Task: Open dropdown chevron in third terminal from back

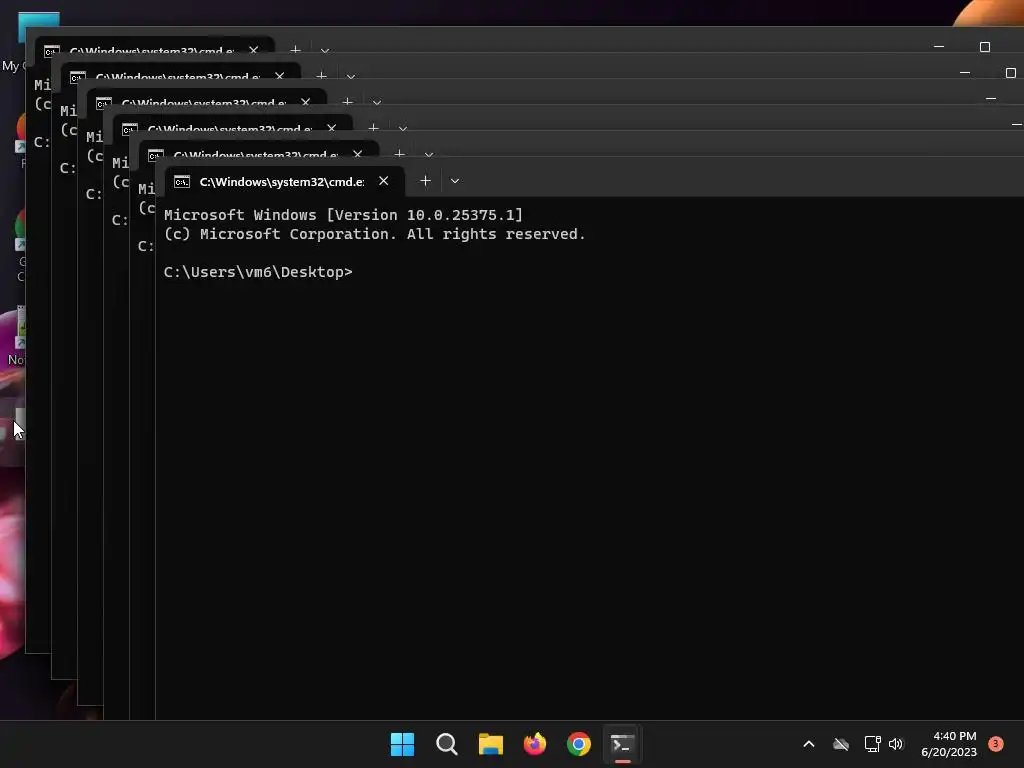Action: (x=377, y=102)
